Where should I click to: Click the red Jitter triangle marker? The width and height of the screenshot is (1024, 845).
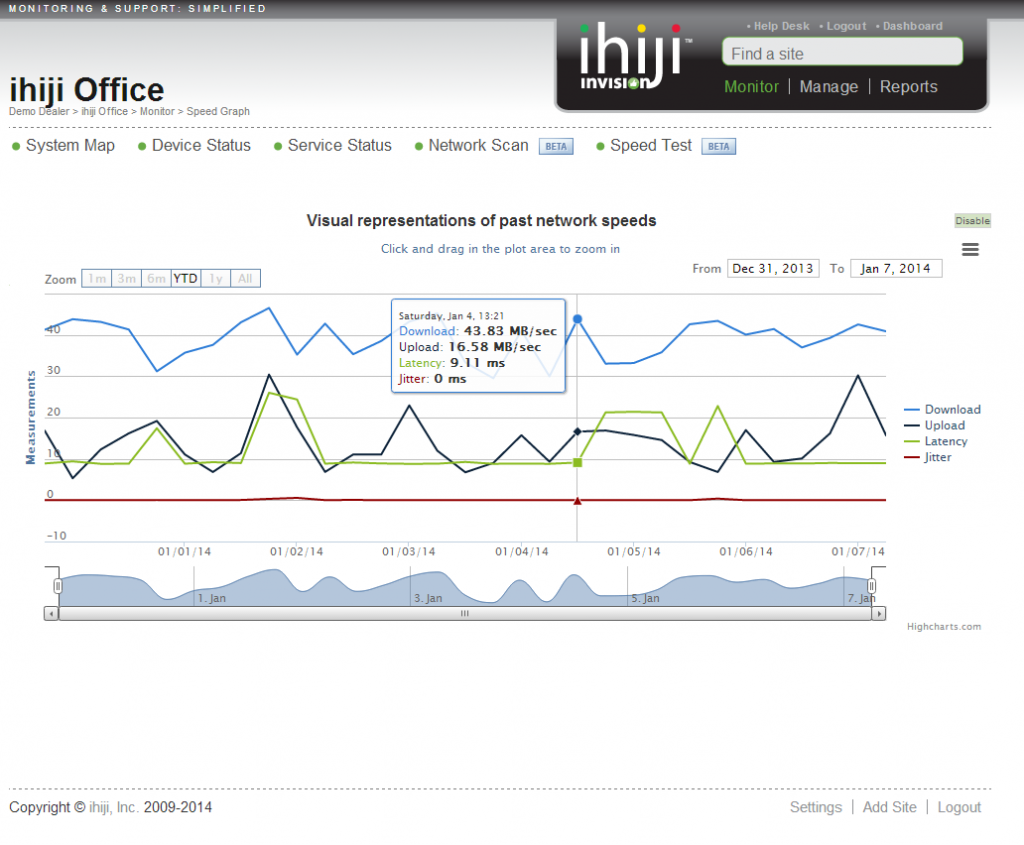[577, 501]
